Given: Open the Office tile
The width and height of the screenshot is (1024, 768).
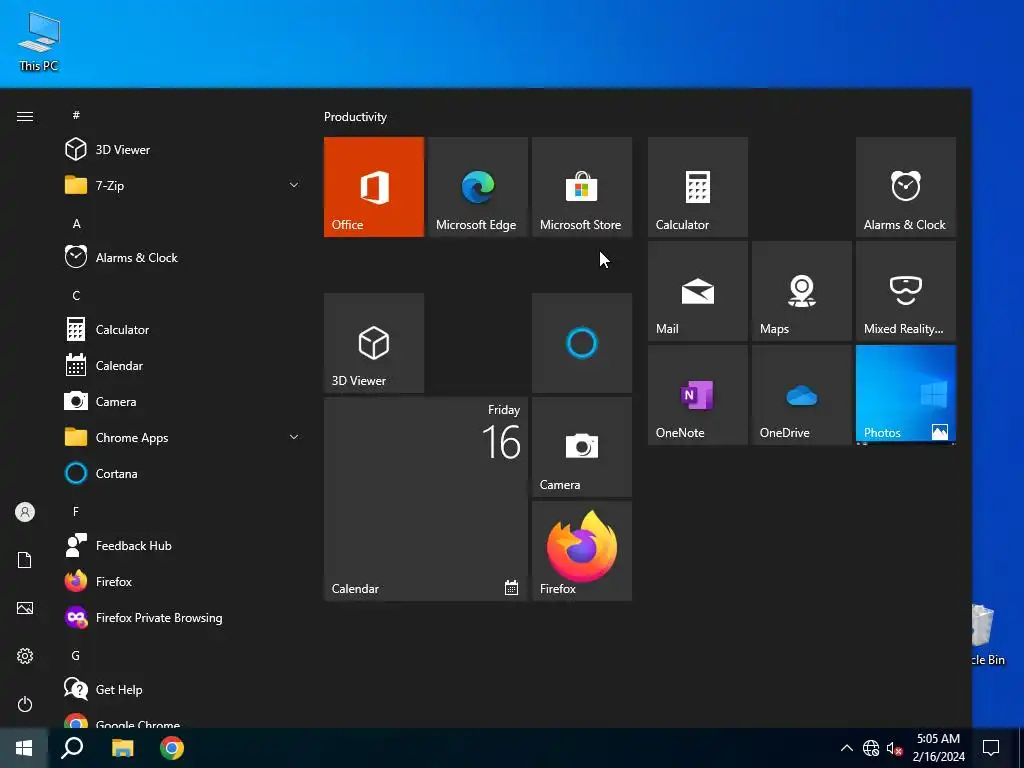Looking at the screenshot, I should tap(374, 187).
